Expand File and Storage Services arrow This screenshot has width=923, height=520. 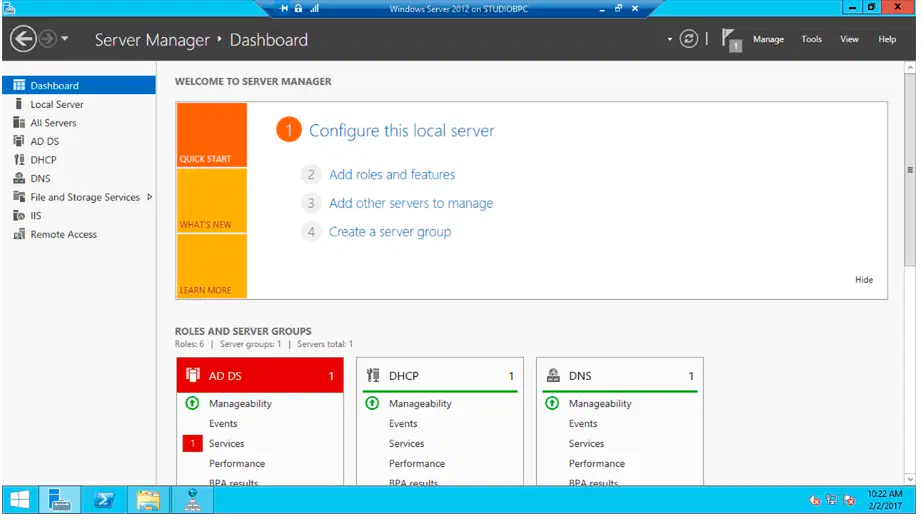tap(150, 197)
